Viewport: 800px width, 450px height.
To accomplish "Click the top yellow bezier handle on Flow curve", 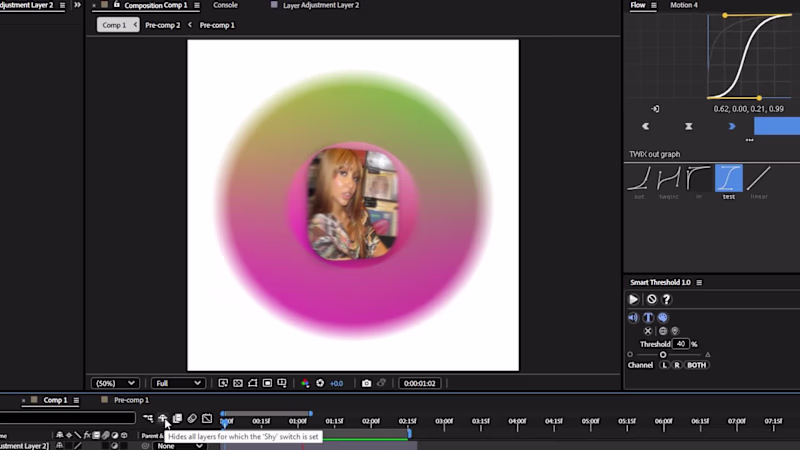I will 725,15.
